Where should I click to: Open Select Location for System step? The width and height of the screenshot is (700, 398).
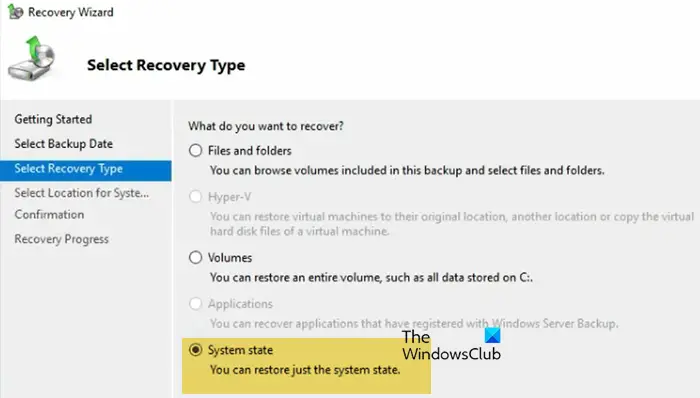82,193
